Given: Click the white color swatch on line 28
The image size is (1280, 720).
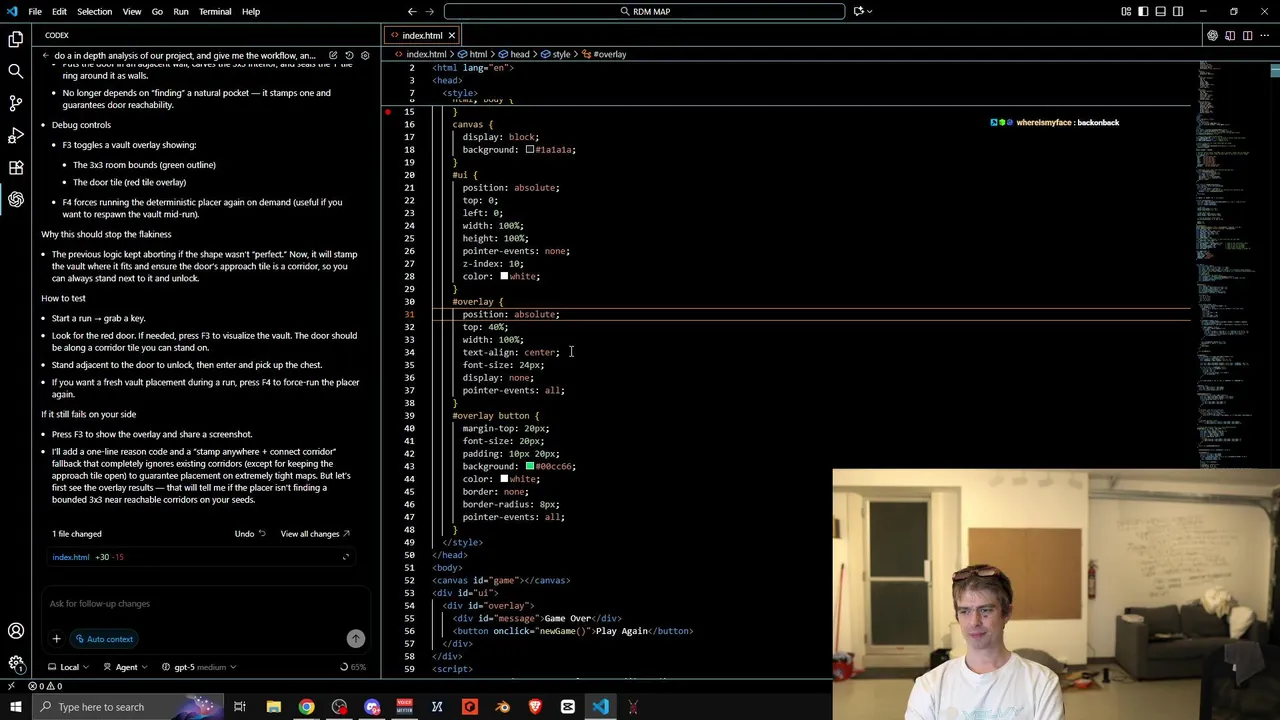Looking at the screenshot, I should [x=504, y=276].
